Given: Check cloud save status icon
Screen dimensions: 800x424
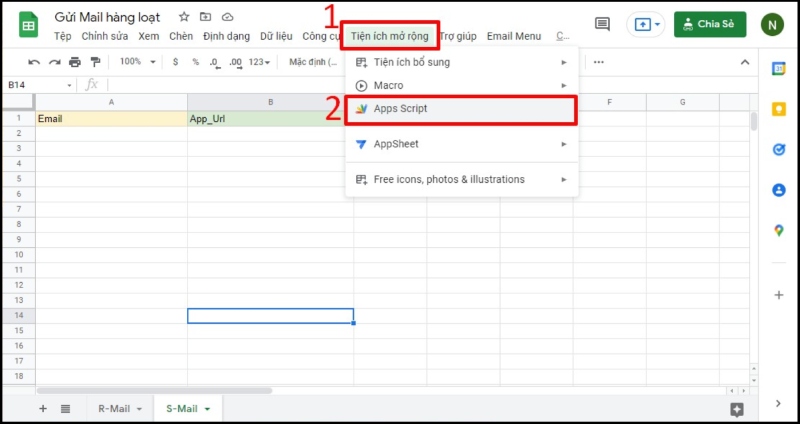Looking at the screenshot, I should tap(228, 17).
